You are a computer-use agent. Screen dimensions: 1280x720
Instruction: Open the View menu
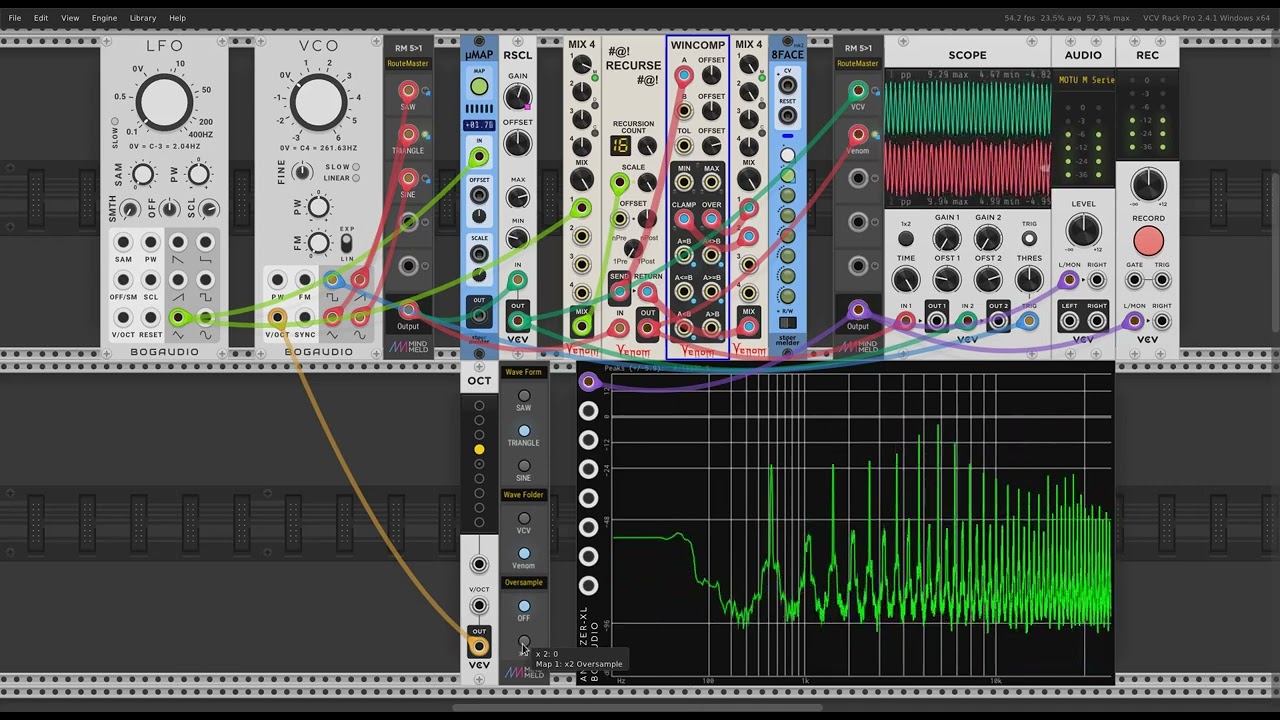point(70,18)
